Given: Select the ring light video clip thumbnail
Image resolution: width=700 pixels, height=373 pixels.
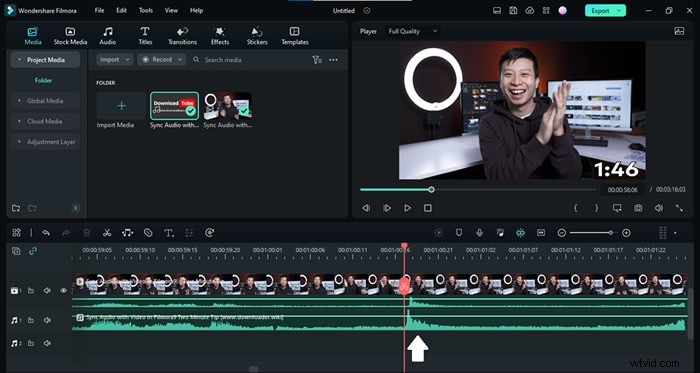Looking at the screenshot, I should click(x=228, y=106).
